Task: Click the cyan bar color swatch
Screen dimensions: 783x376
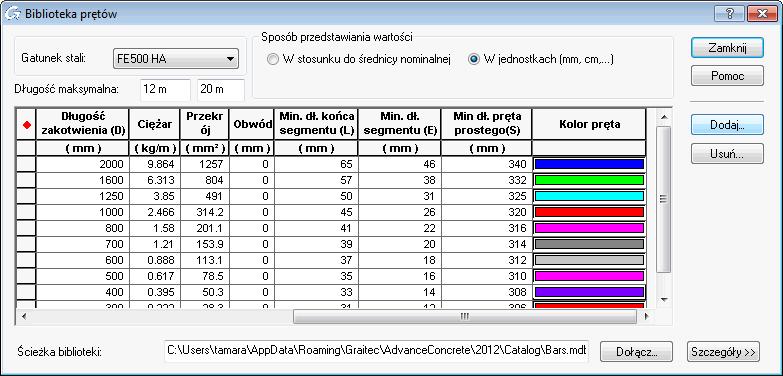Action: tap(589, 196)
